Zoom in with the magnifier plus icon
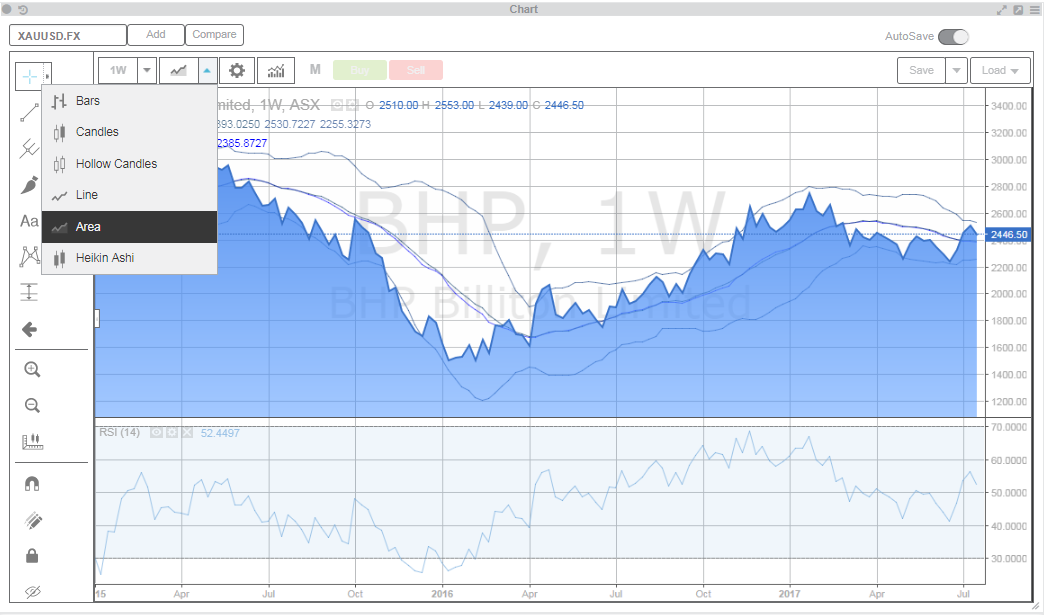The image size is (1044, 615). [32, 369]
